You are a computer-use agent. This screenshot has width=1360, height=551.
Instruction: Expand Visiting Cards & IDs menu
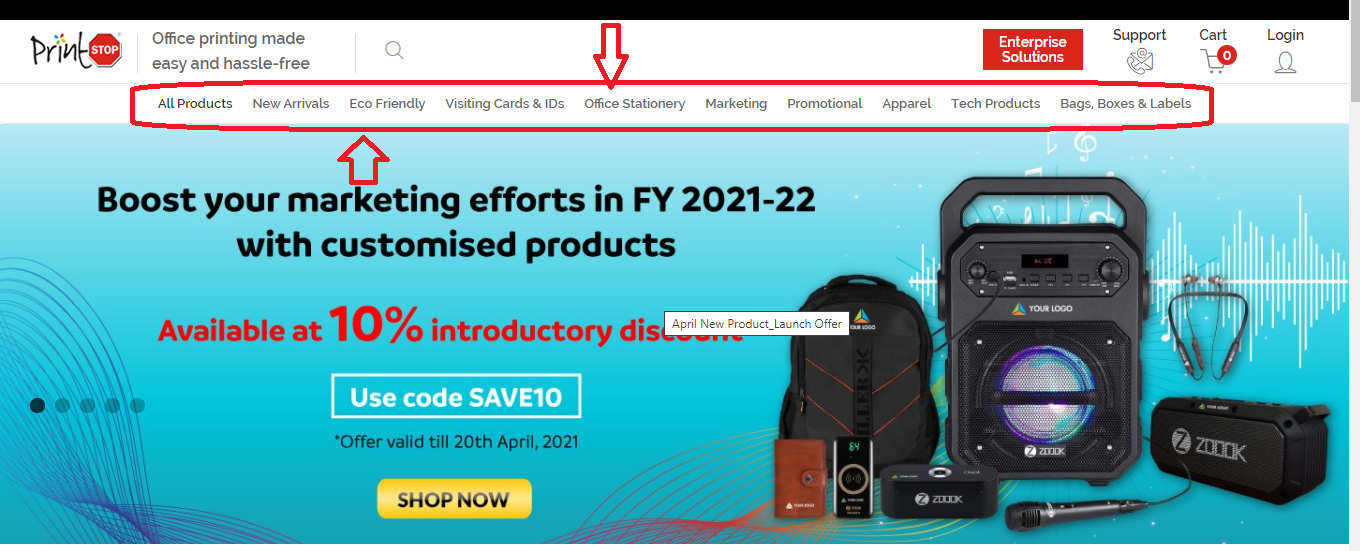505,103
